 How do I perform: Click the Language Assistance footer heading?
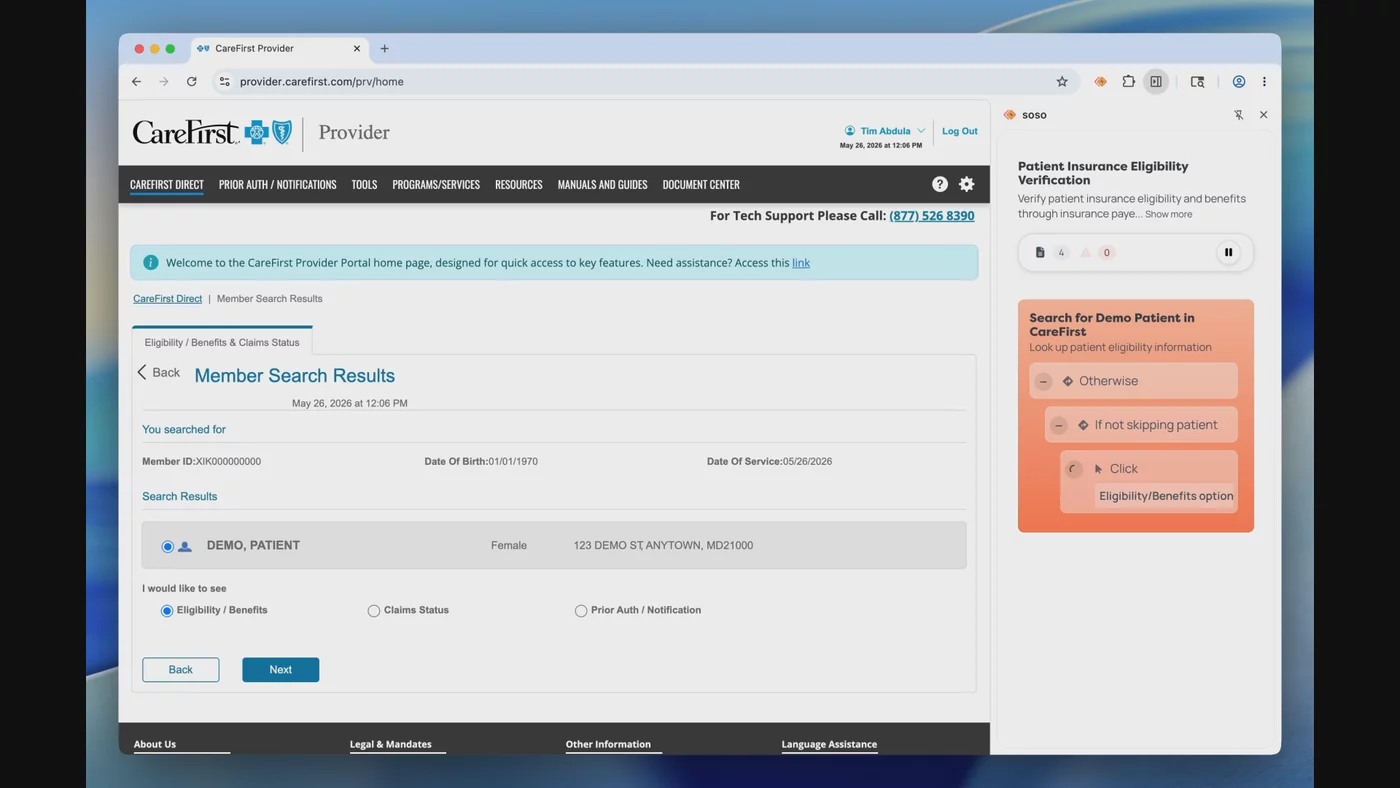(x=829, y=744)
